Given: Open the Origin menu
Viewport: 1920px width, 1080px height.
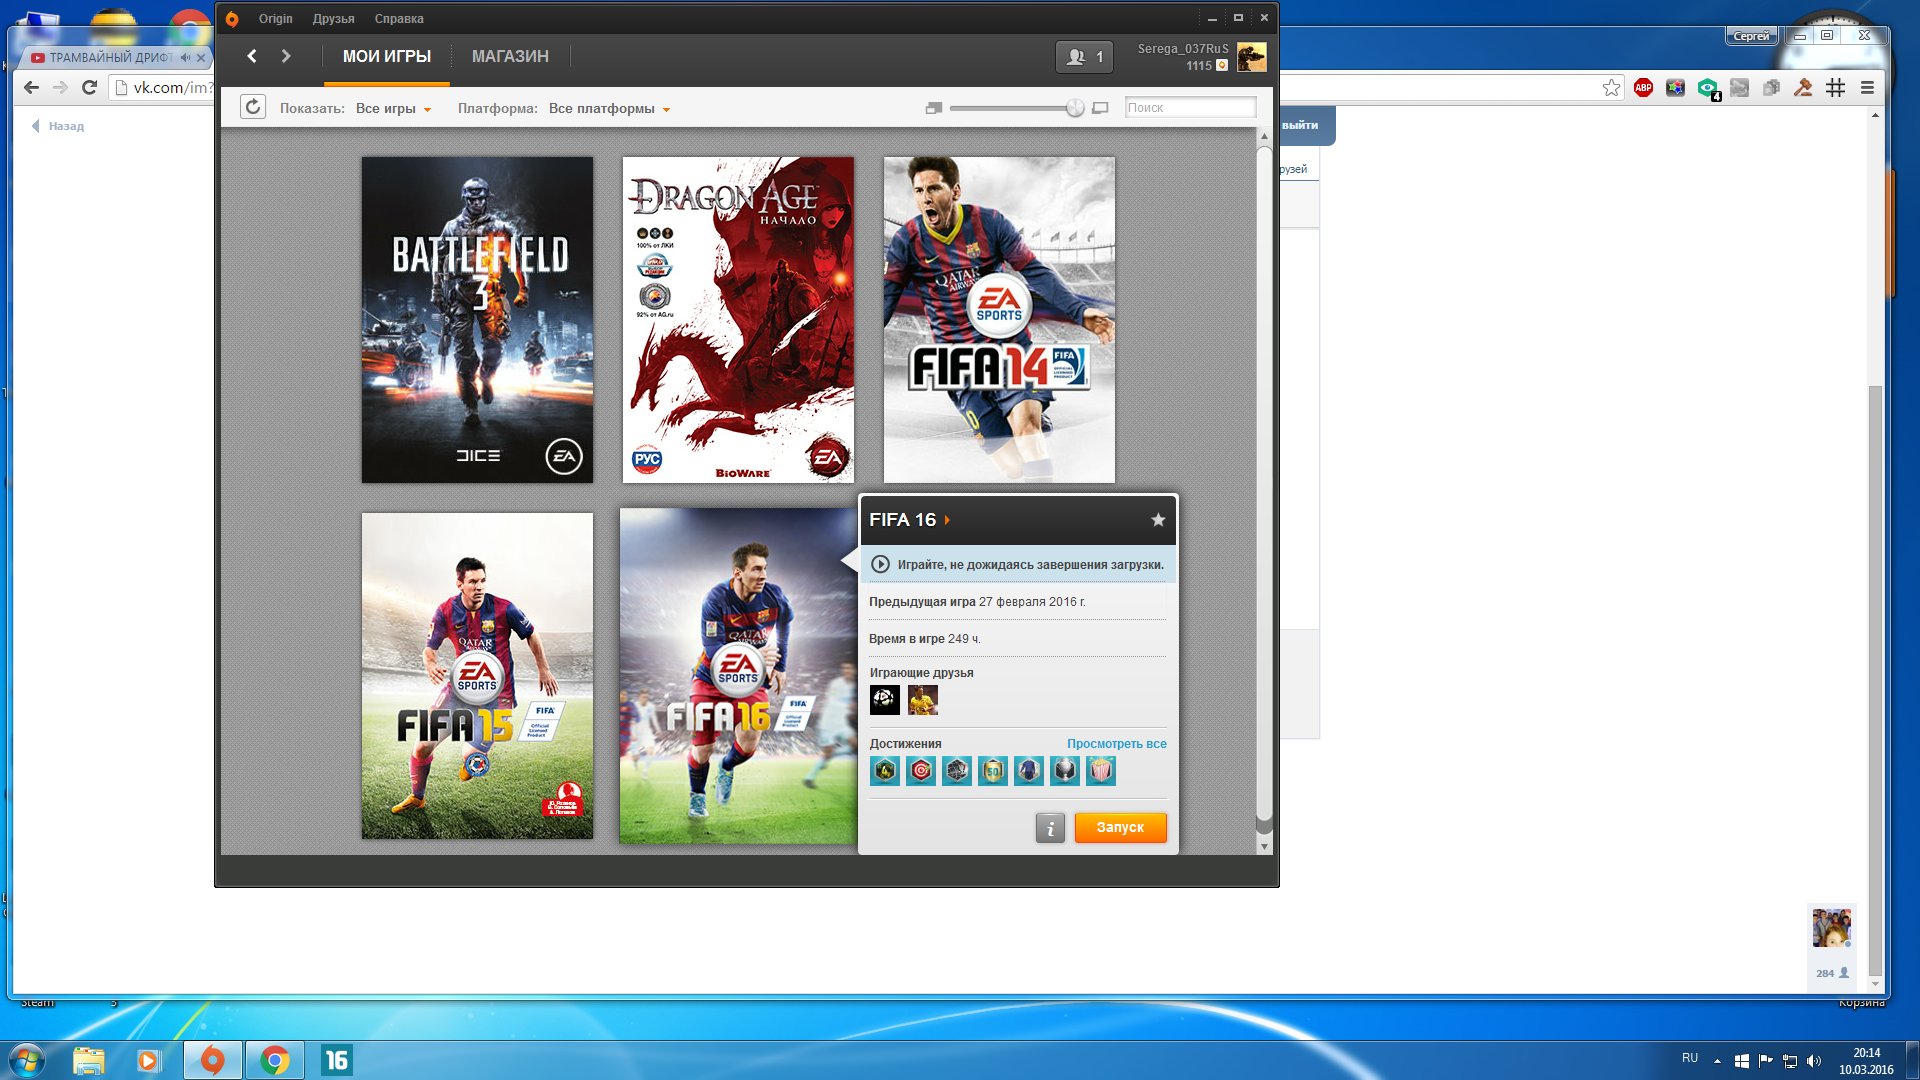Looking at the screenshot, I should click(x=275, y=19).
